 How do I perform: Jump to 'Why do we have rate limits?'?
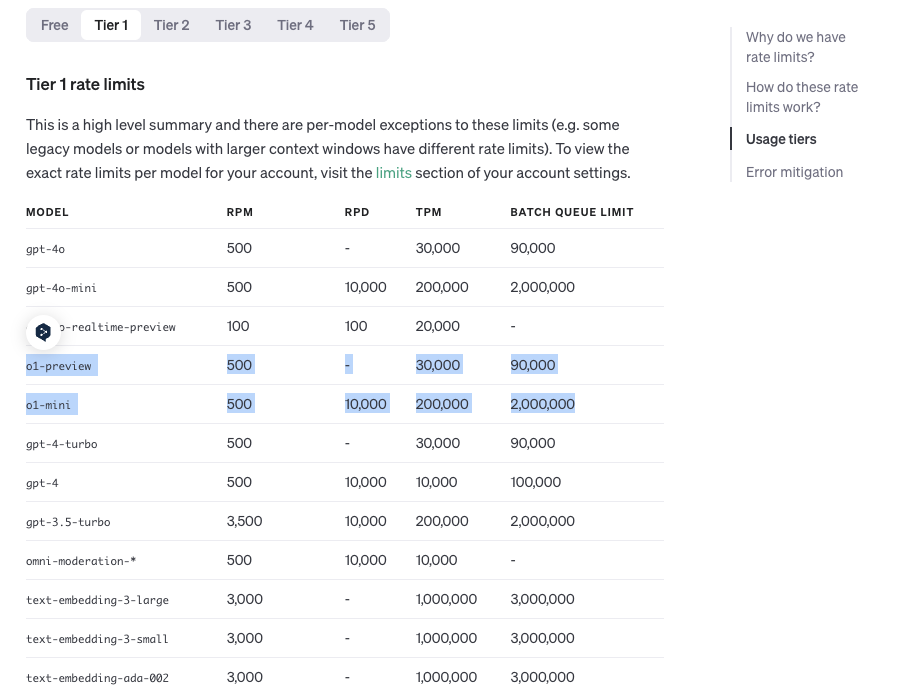795,47
